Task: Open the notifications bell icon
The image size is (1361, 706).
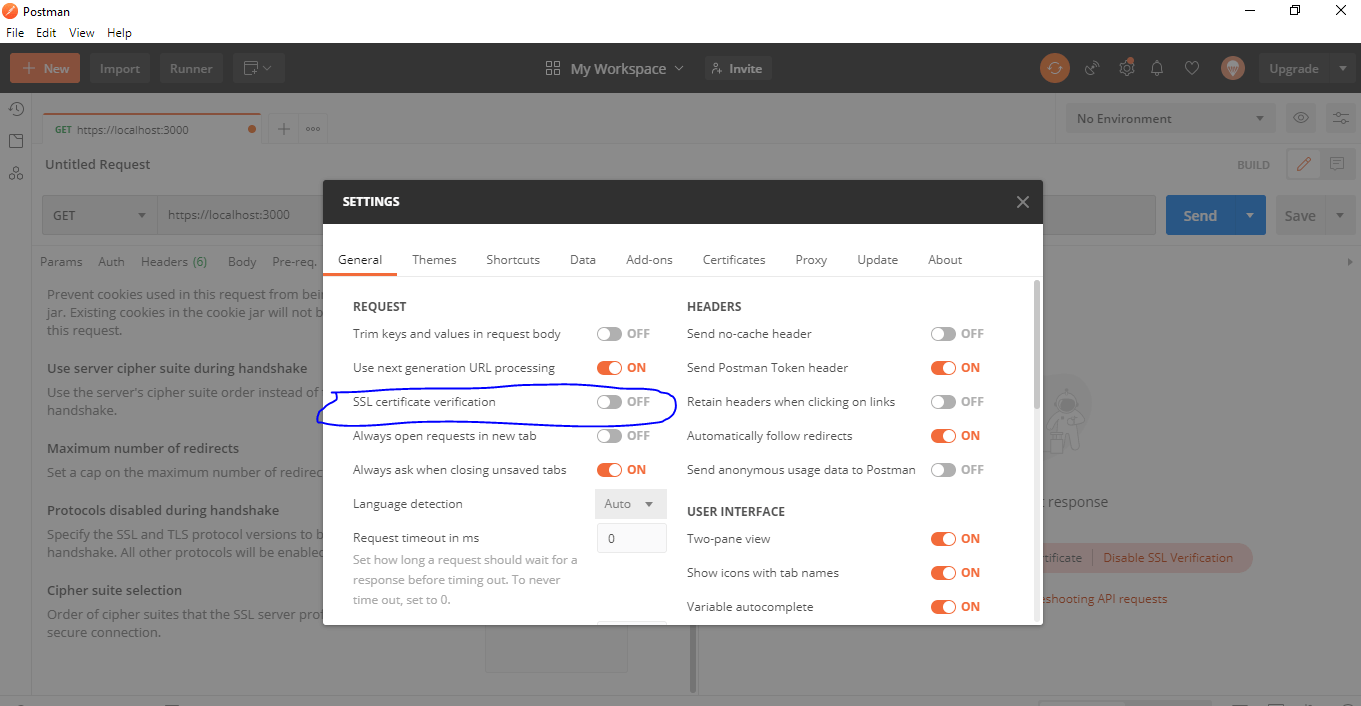Action: click(1157, 68)
